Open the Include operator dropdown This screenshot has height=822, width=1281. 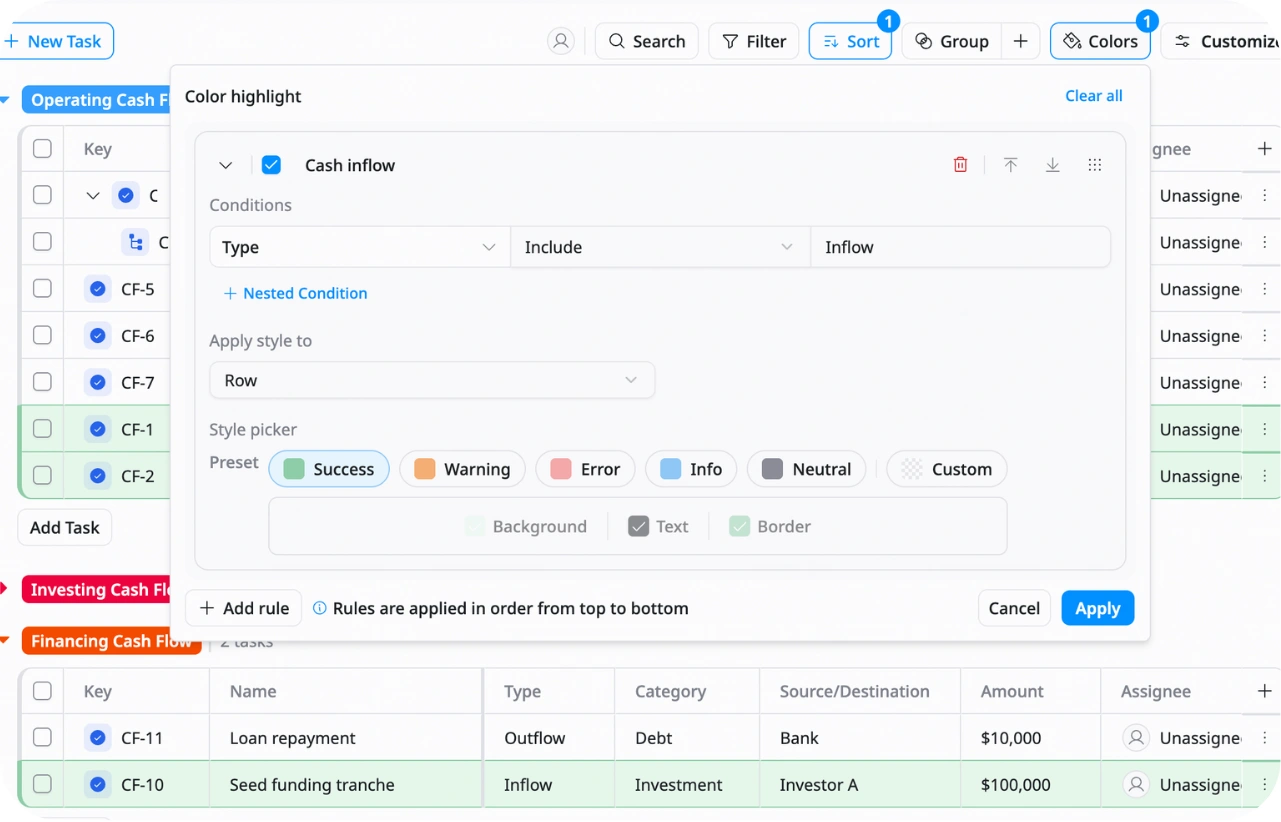click(x=660, y=247)
